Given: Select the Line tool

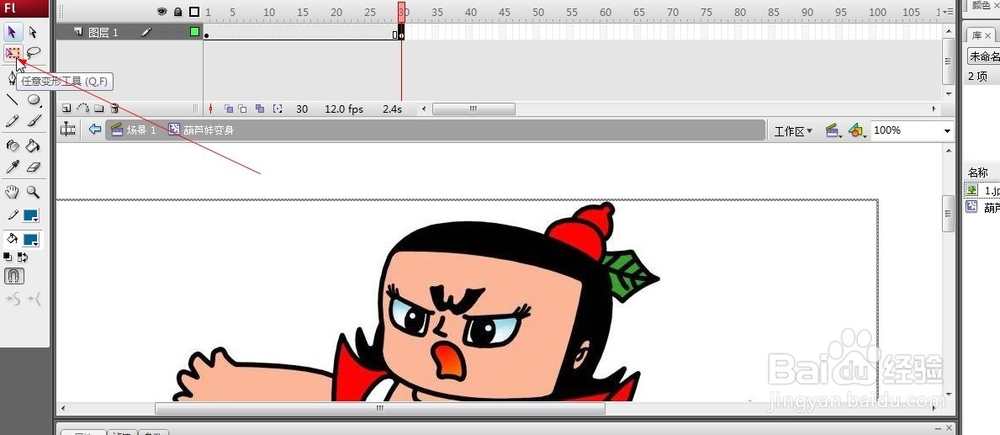Looking at the screenshot, I should 12,100.
